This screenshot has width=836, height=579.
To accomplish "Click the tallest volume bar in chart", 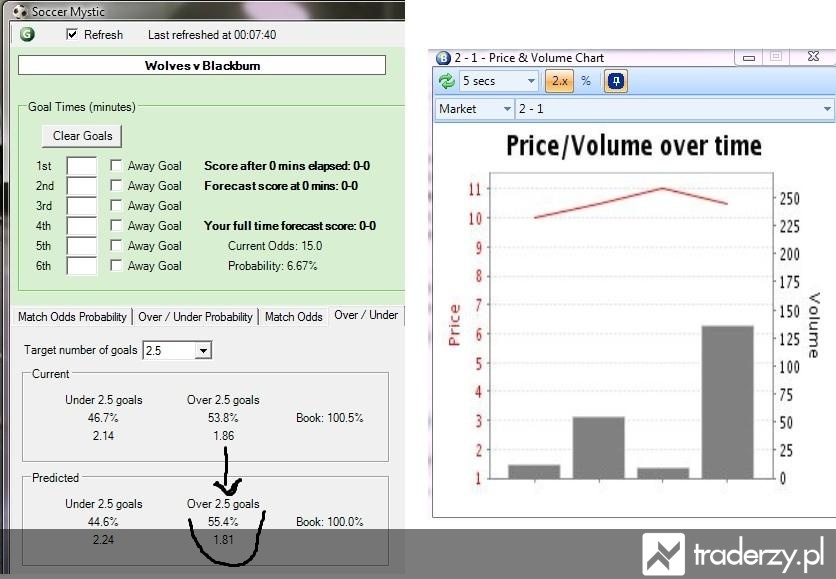I will pyautogui.click(x=727, y=402).
